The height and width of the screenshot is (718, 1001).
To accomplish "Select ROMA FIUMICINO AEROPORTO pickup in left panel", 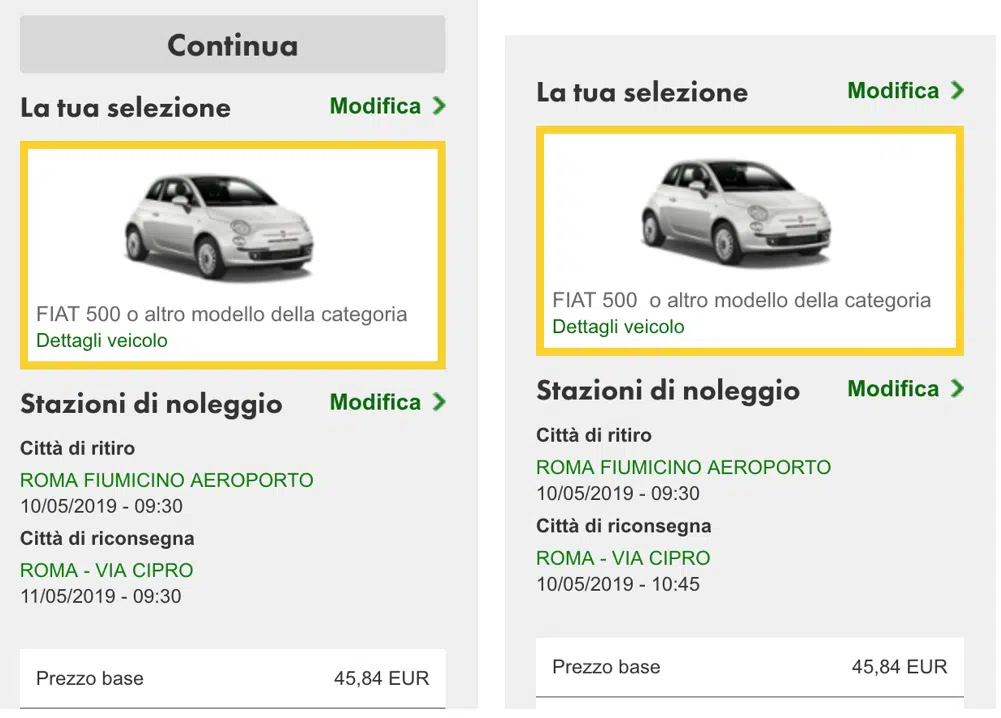I will click(167, 480).
